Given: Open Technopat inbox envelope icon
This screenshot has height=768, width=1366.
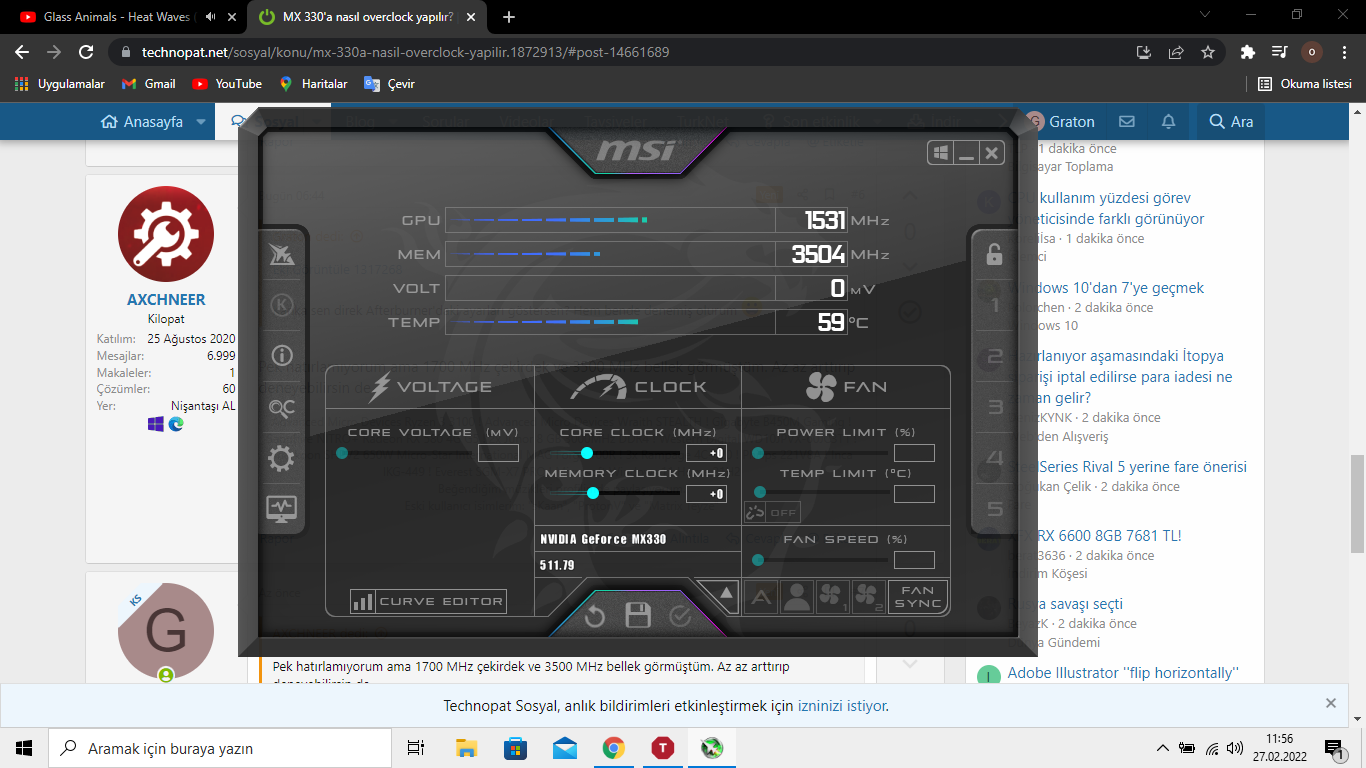Looking at the screenshot, I should click(x=1127, y=121).
